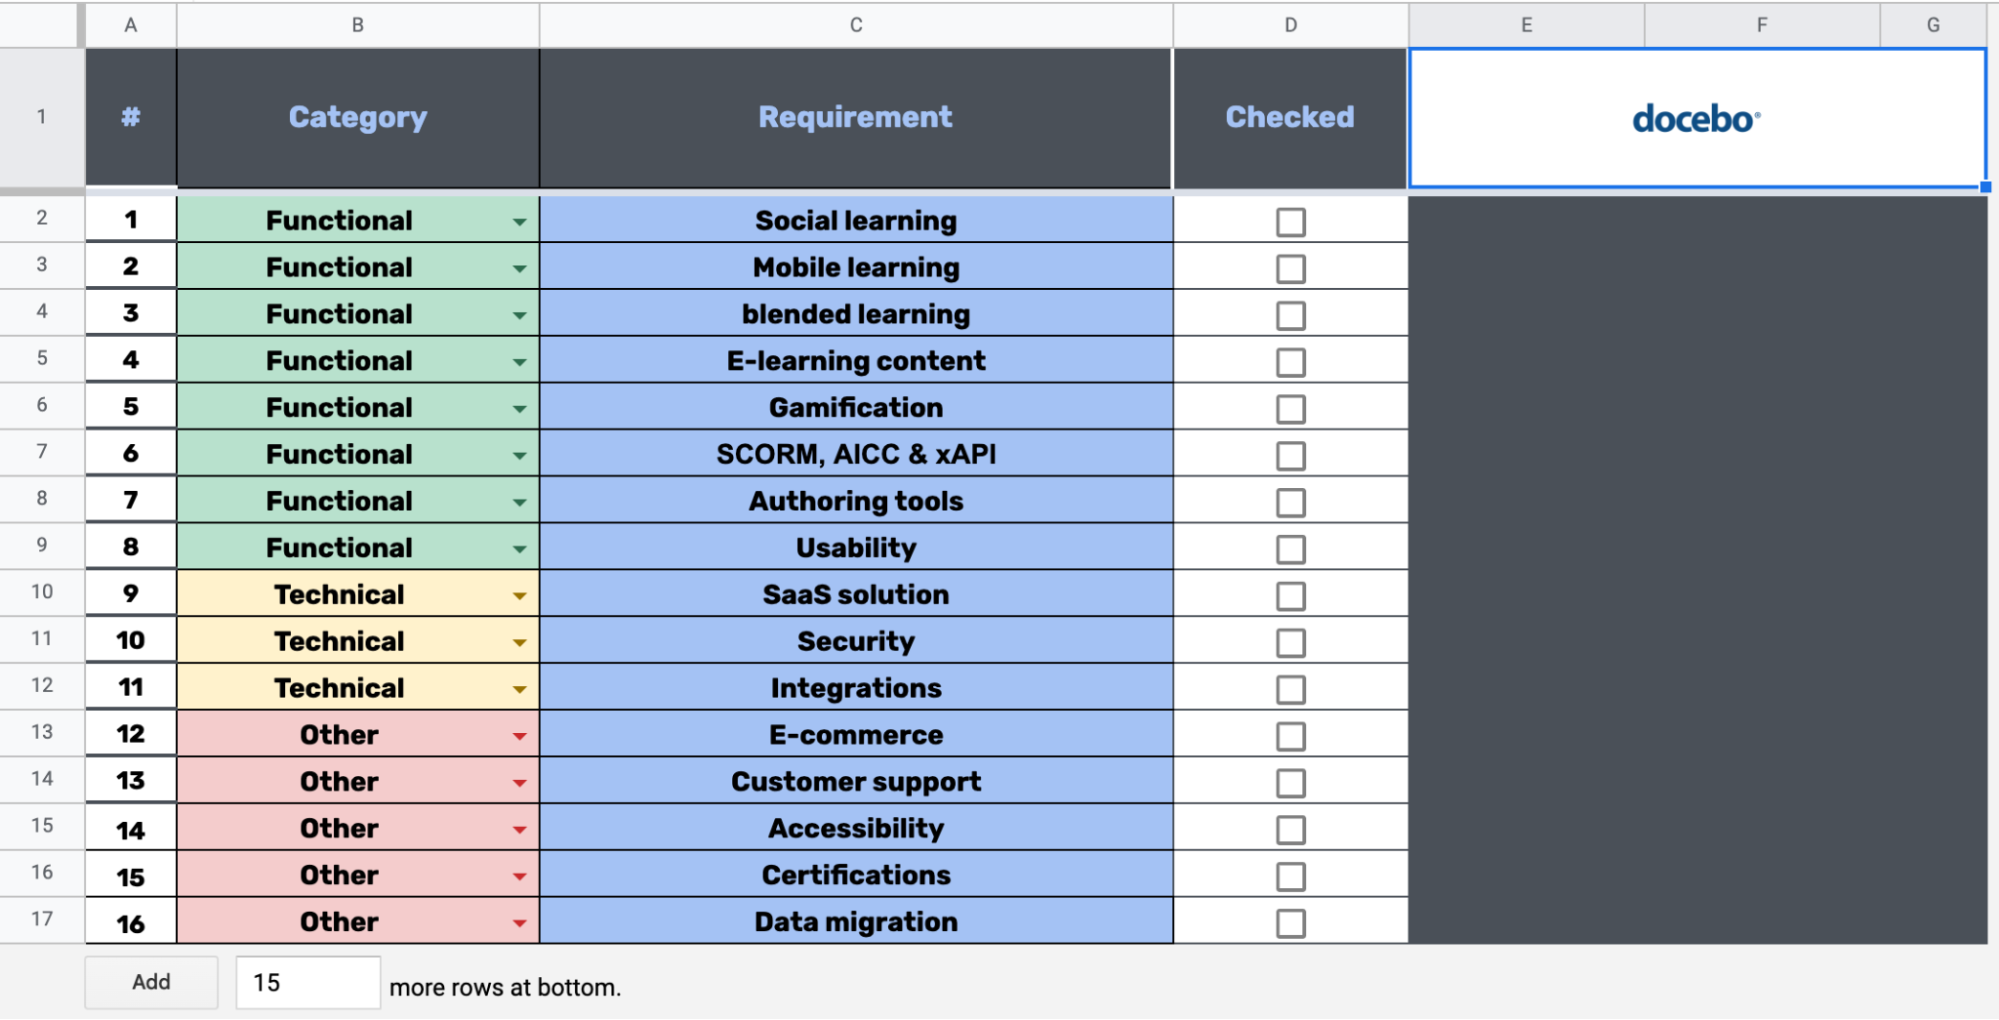Image resolution: width=1999 pixels, height=1020 pixels.
Task: Click the Add button for more rows
Action: (151, 981)
